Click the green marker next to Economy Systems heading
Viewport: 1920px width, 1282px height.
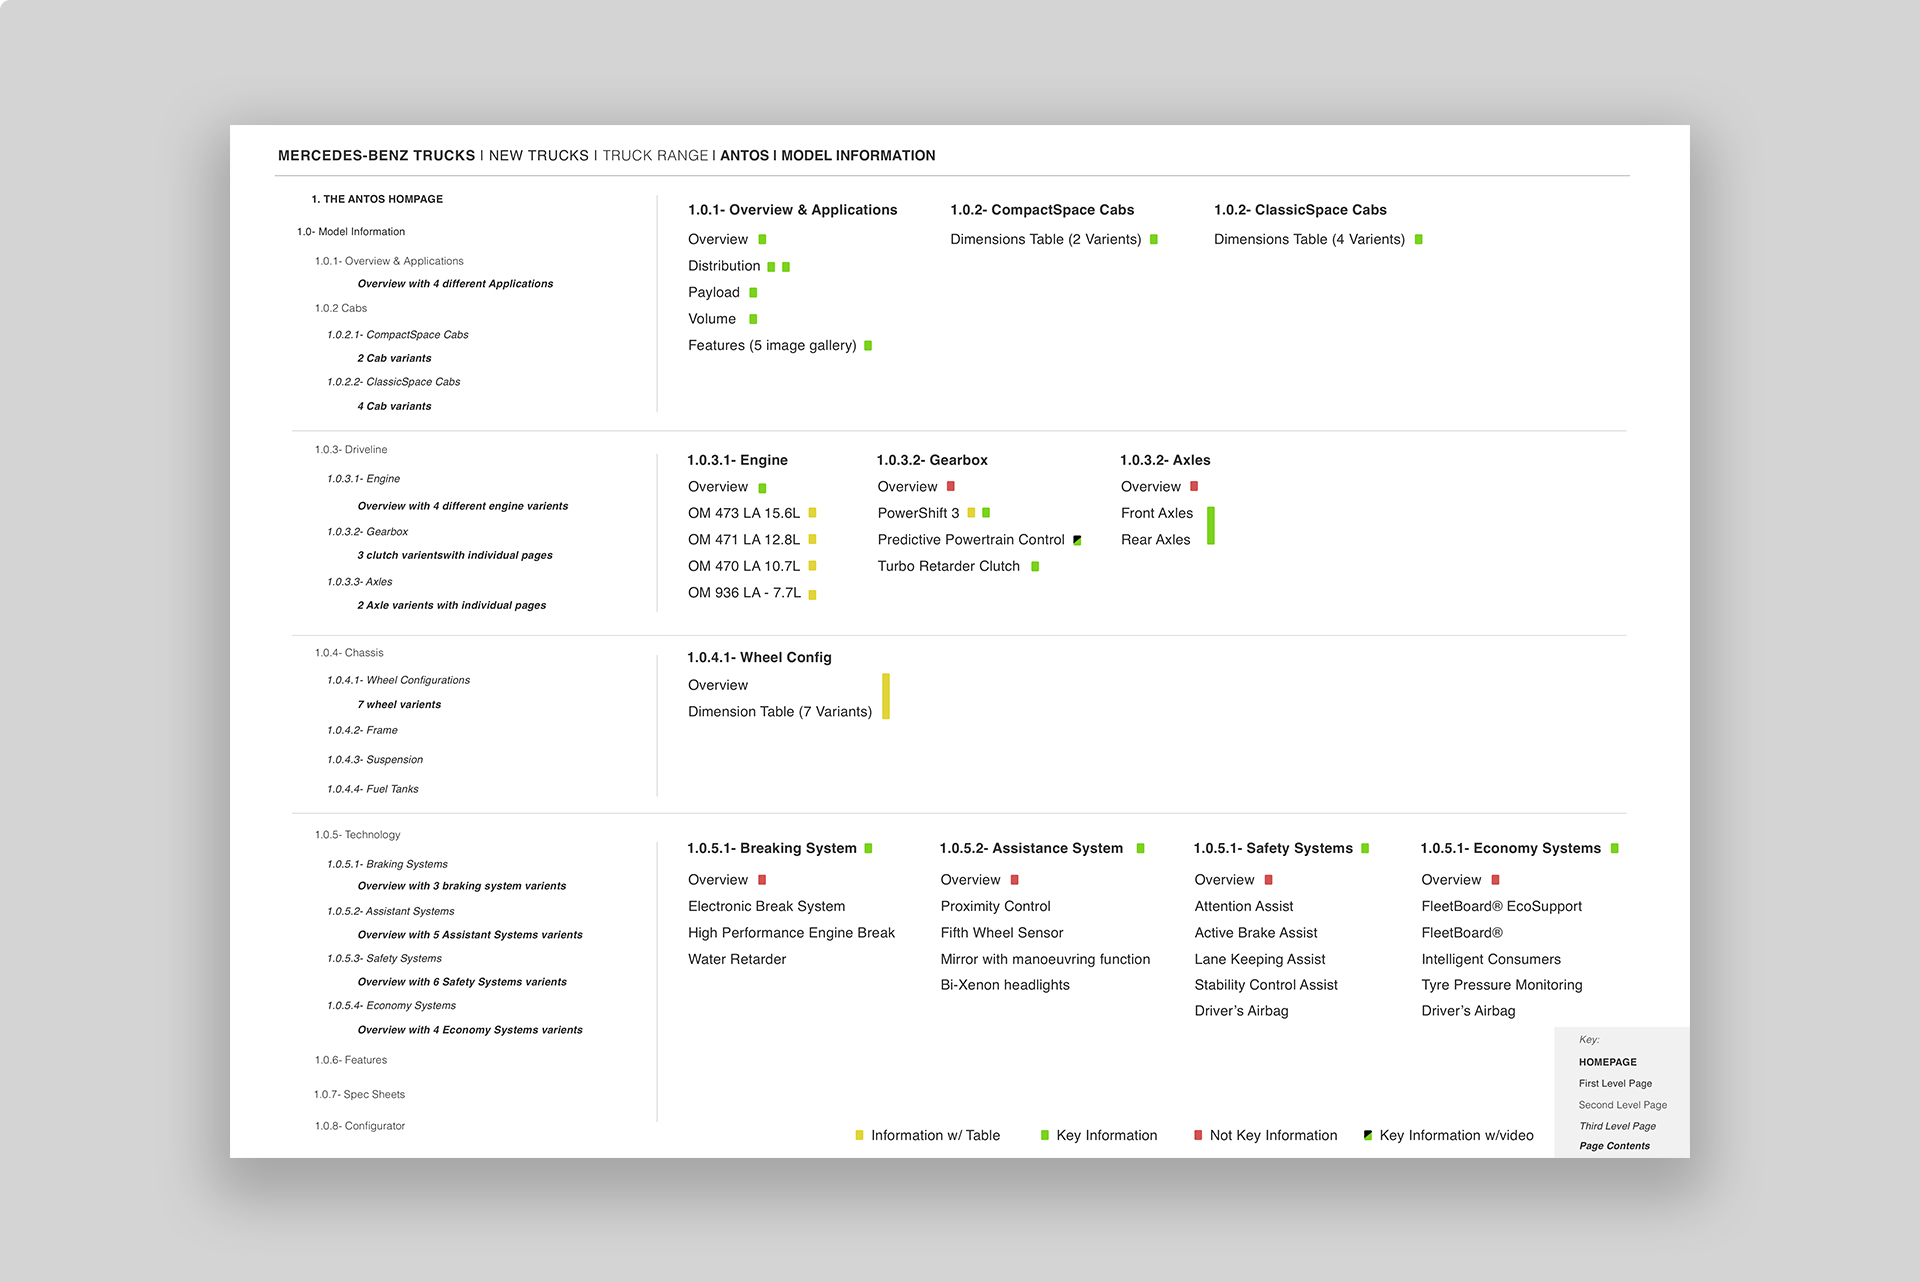[x=1614, y=849]
